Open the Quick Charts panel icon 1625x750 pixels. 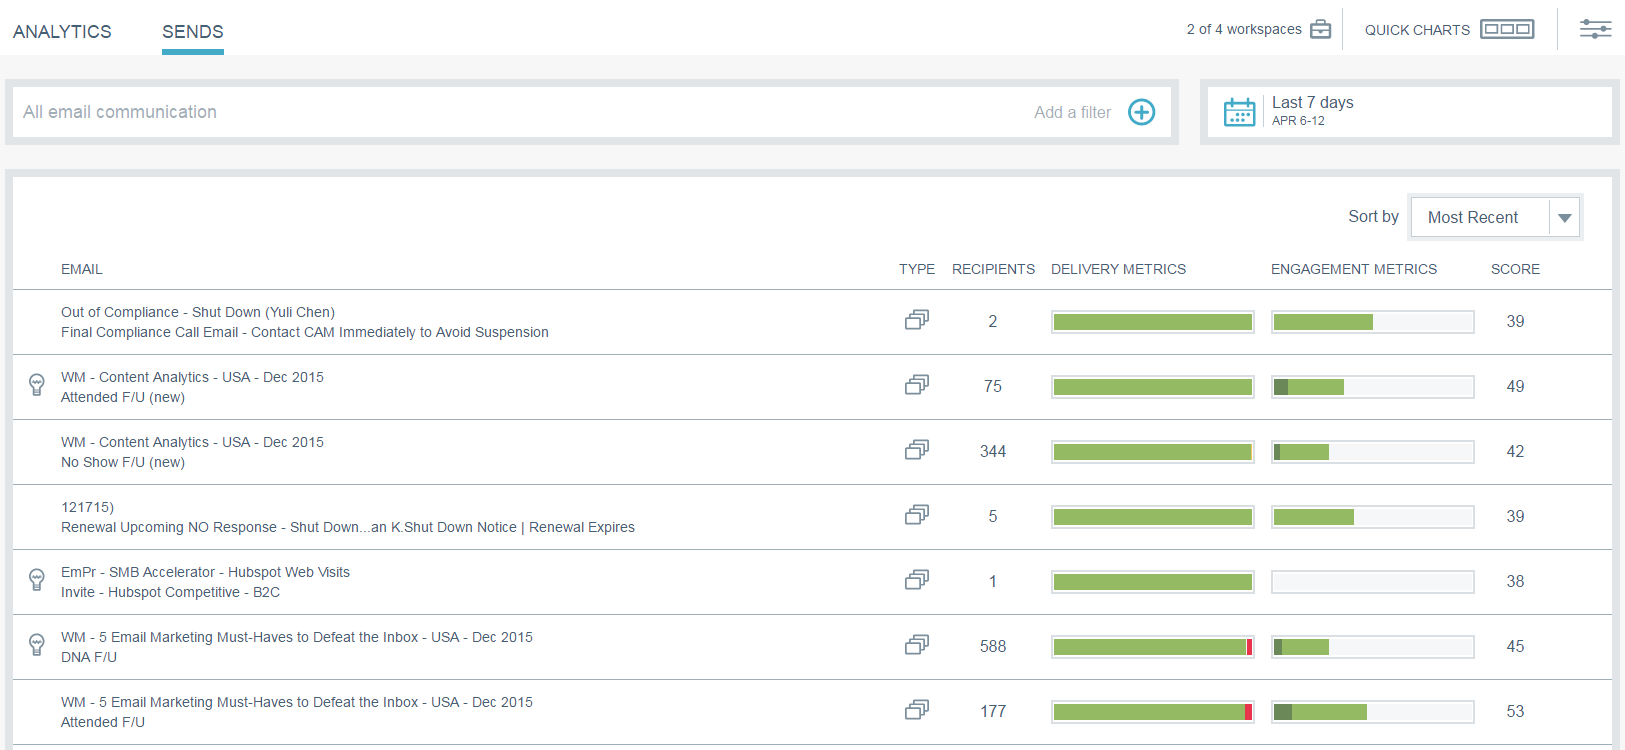tap(1507, 30)
